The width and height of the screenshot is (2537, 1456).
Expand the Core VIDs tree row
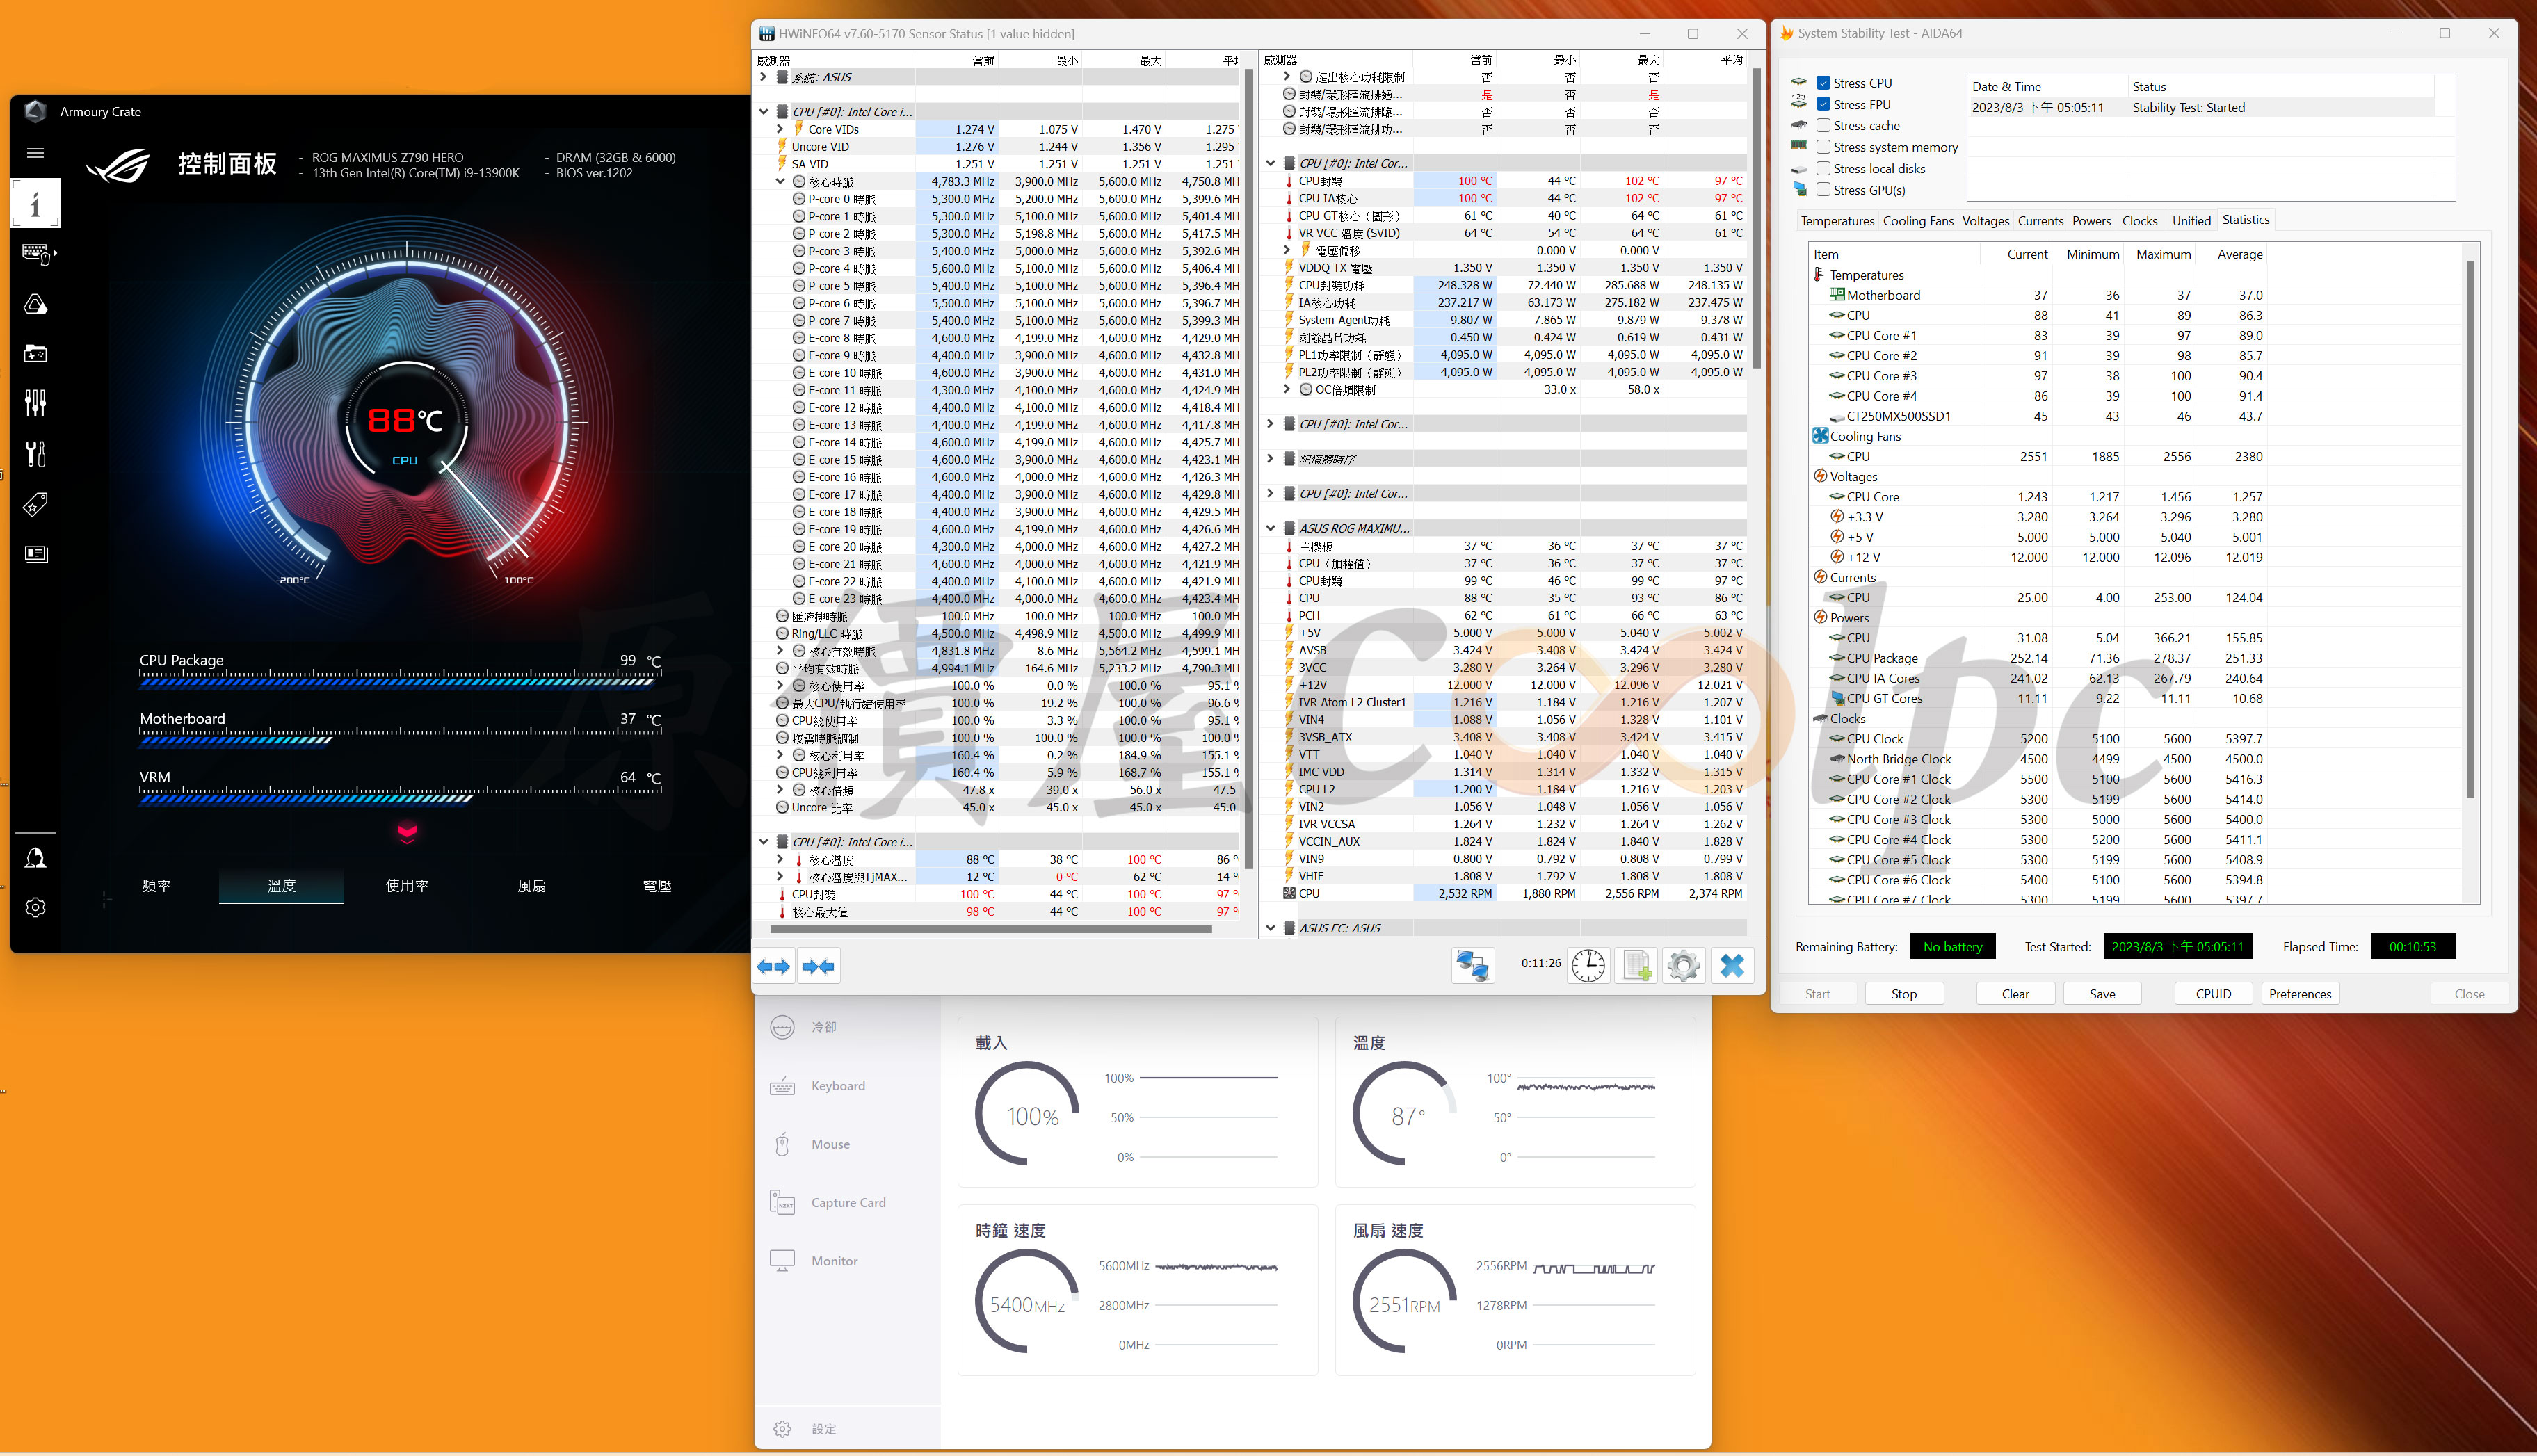click(780, 129)
